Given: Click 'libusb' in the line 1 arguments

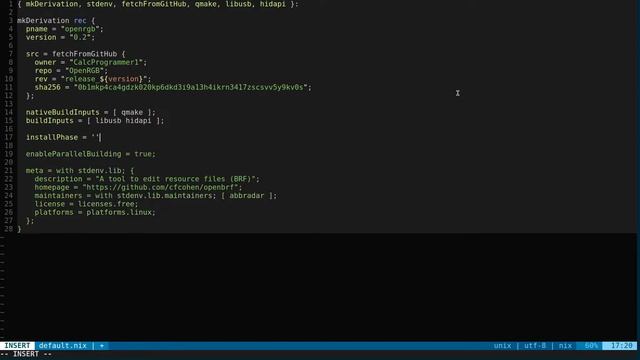Looking at the screenshot, I should pos(238,4).
